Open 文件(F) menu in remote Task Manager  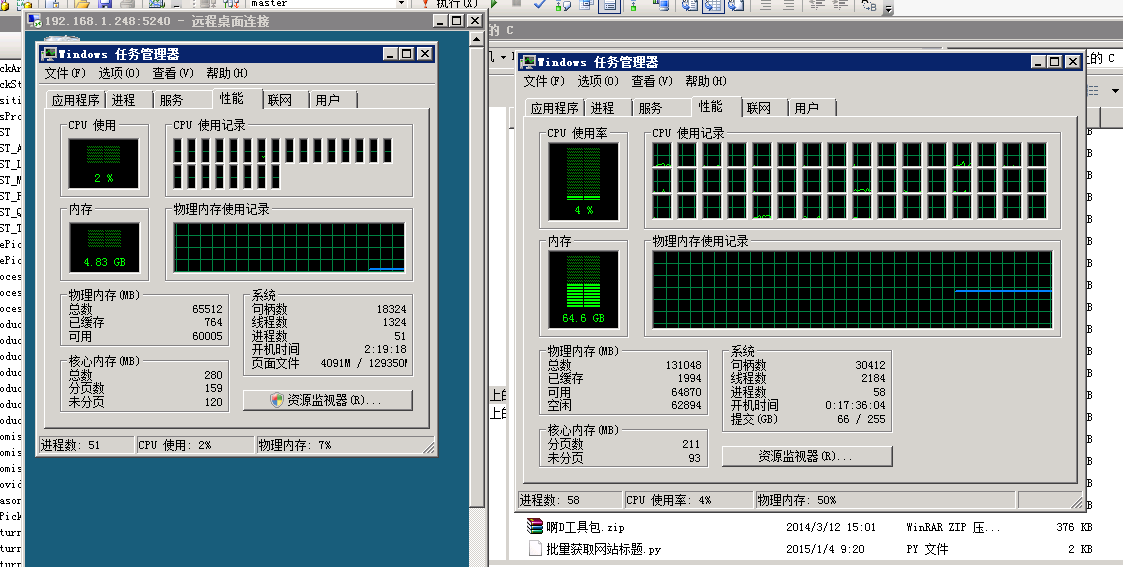64,73
